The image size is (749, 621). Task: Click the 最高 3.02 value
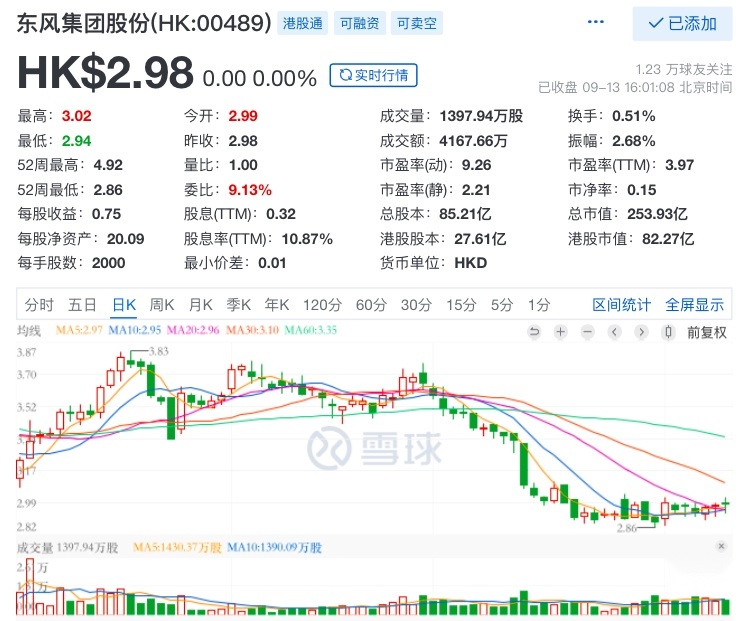coord(76,116)
